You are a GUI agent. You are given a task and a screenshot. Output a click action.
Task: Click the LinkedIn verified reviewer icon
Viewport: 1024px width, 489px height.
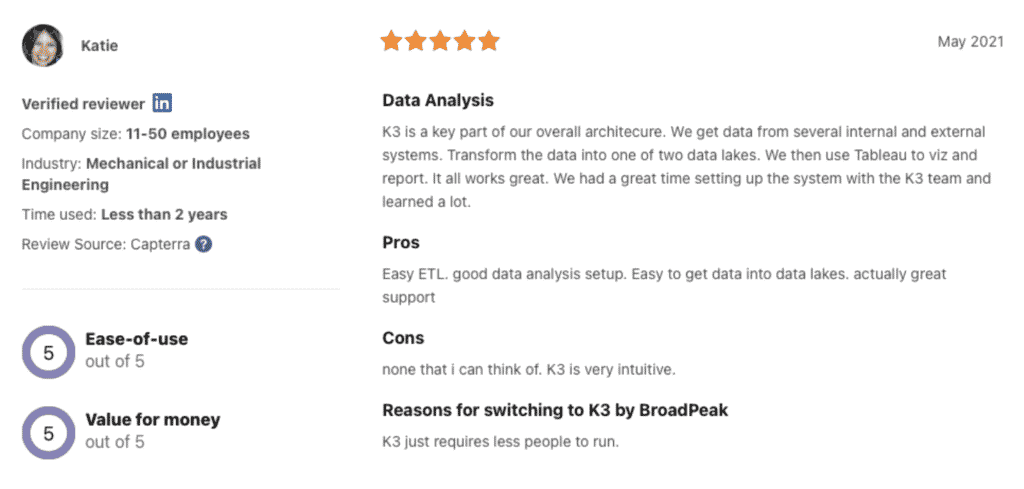pos(162,103)
